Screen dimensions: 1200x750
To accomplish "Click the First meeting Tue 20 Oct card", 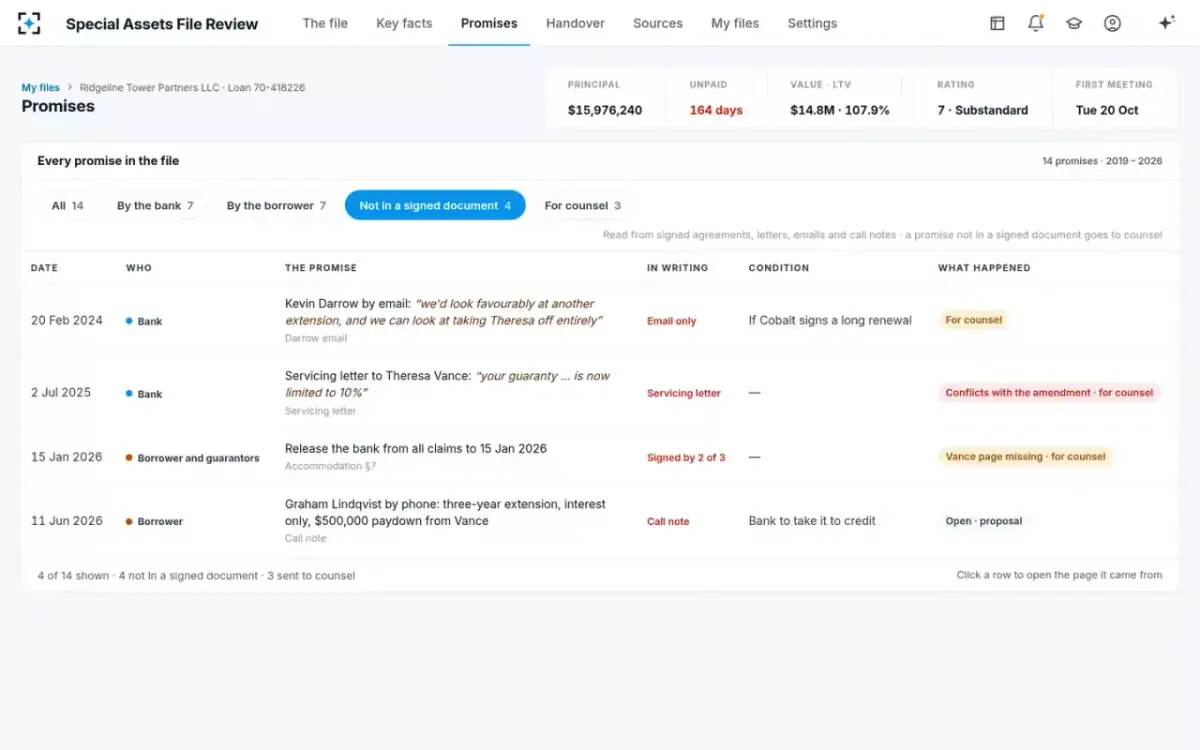I will pos(1114,98).
